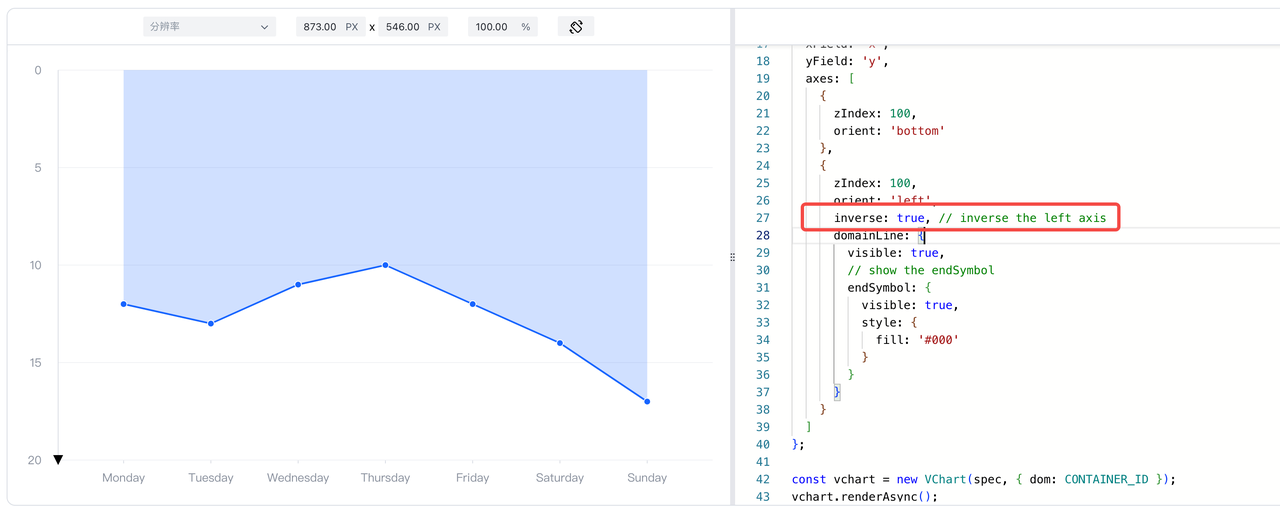The width and height of the screenshot is (1280, 531).
Task: Open the 分辨率 resolution dropdown
Action: click(209, 27)
